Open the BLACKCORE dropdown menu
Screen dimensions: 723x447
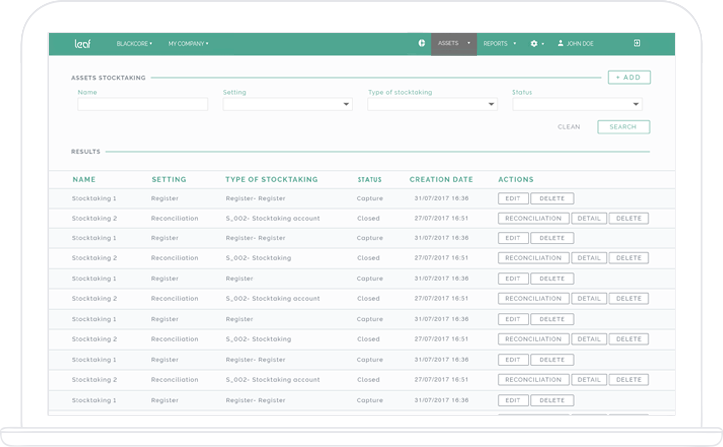tap(134, 43)
